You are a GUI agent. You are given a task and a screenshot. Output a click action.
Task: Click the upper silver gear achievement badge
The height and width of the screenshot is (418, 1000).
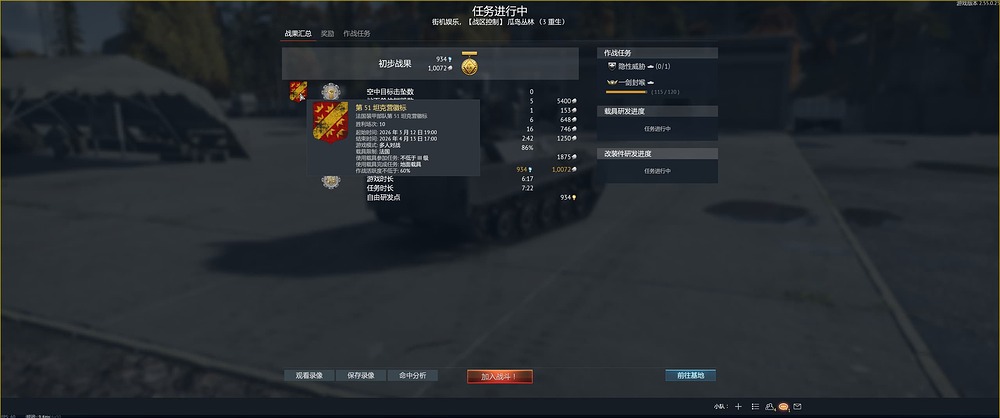[330, 91]
